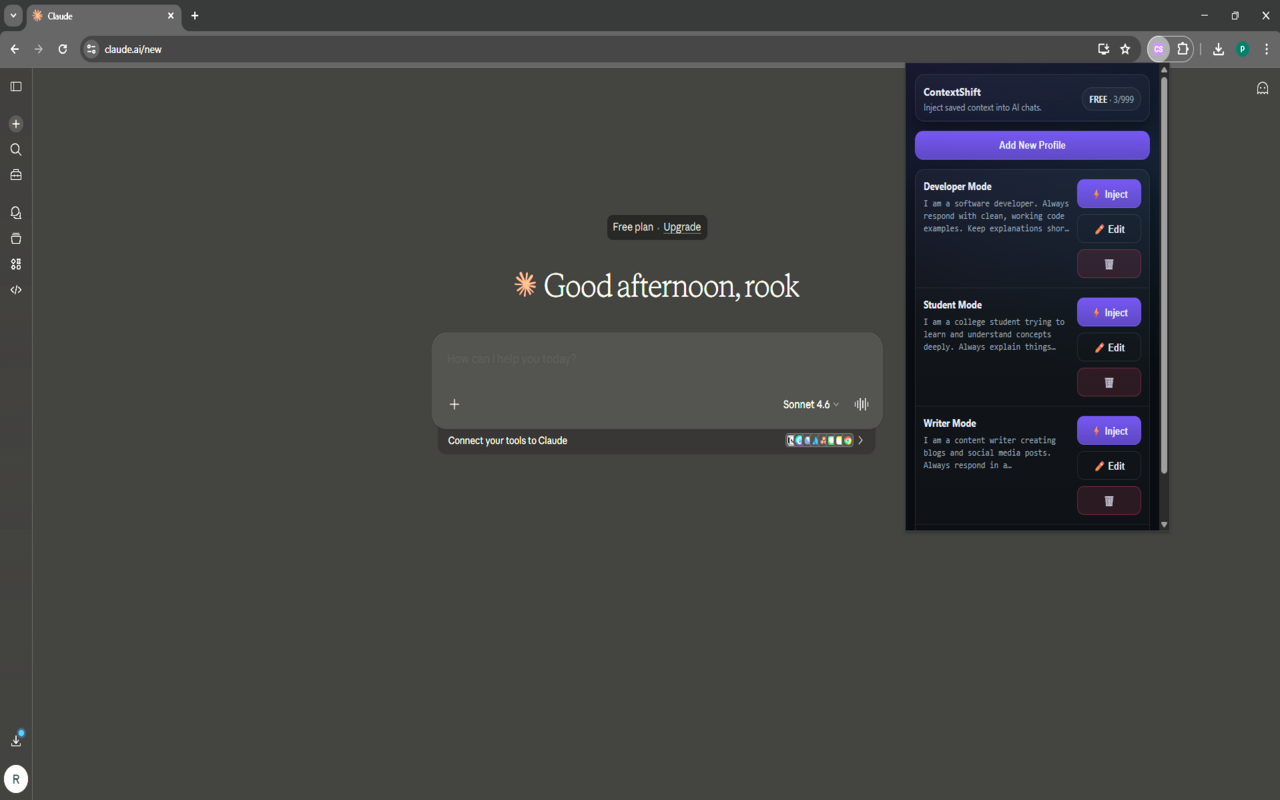Click the Inject saved context into AI chats subtitle
The height and width of the screenshot is (800, 1280).
point(982,108)
